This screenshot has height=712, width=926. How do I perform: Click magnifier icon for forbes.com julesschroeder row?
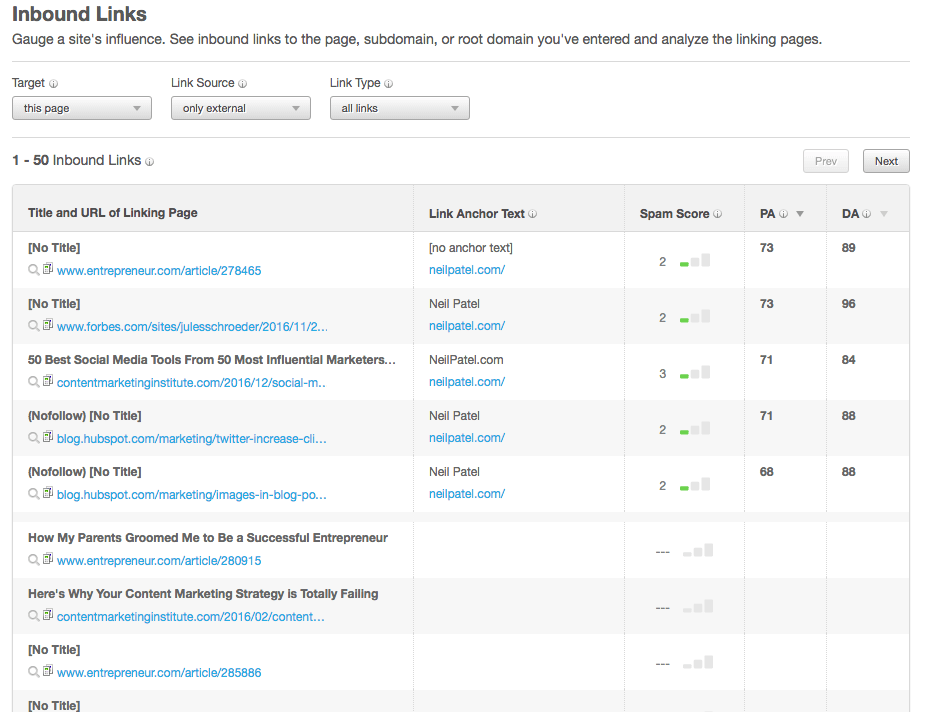34,326
